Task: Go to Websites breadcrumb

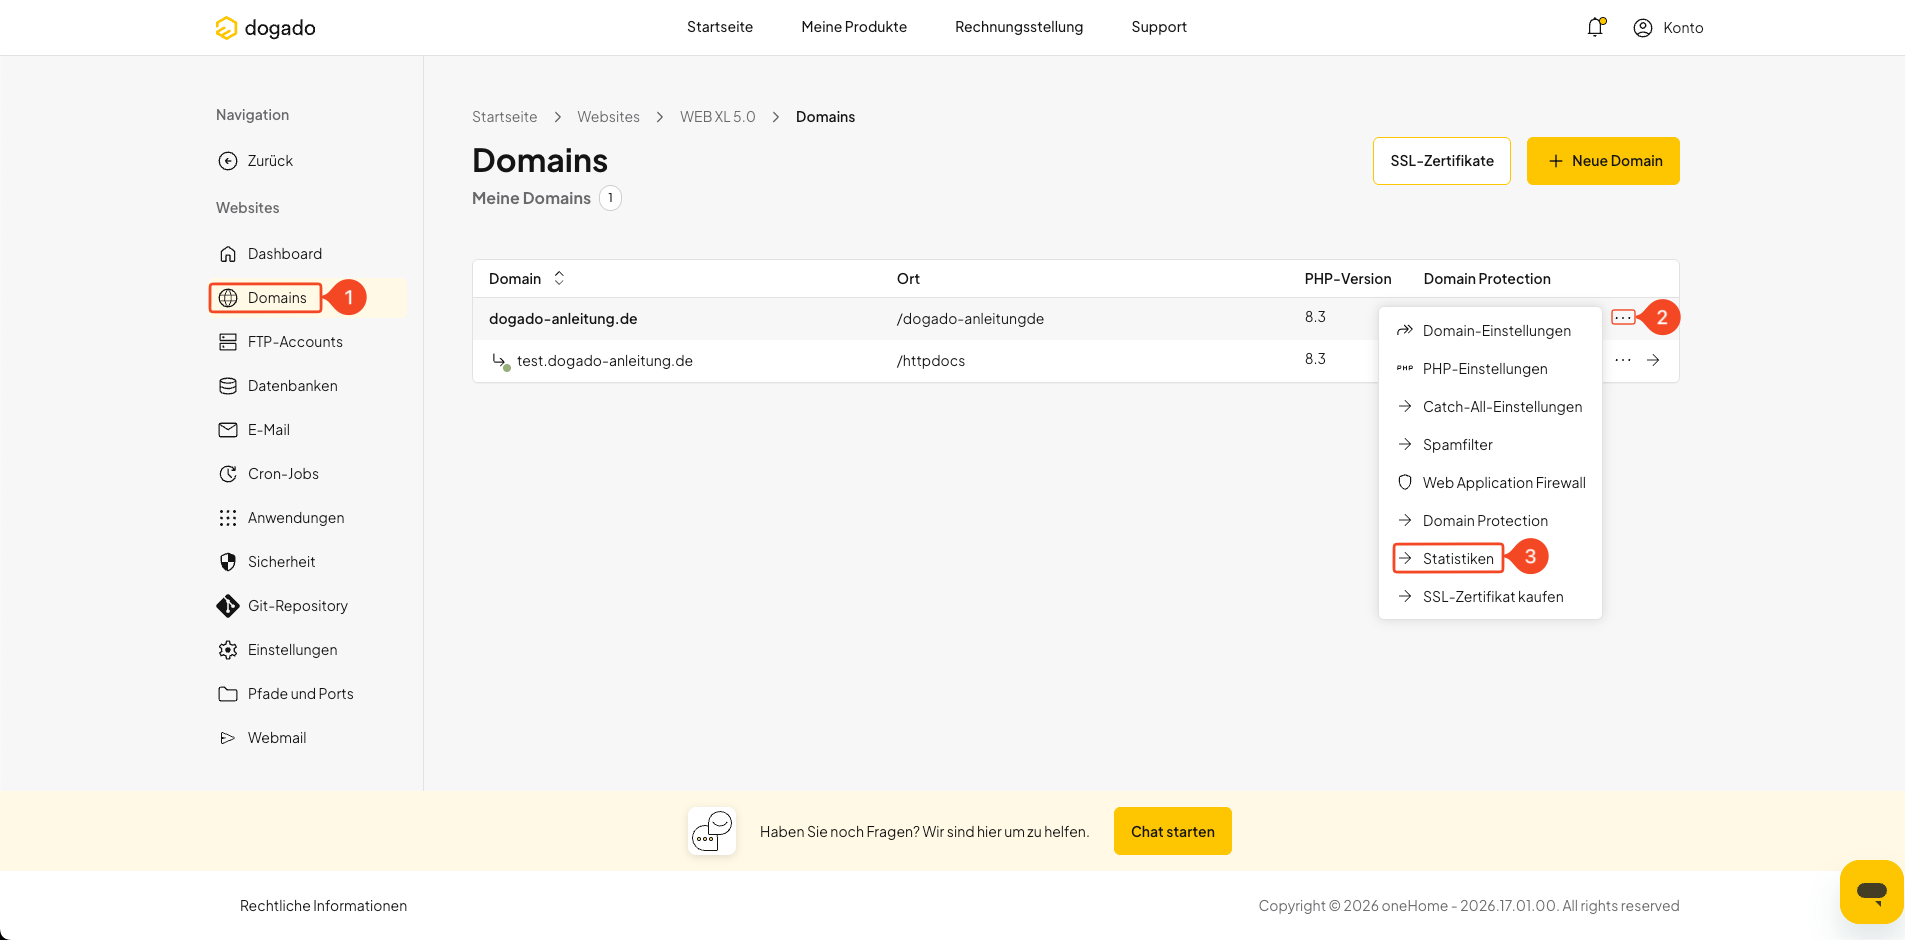Action: [608, 117]
